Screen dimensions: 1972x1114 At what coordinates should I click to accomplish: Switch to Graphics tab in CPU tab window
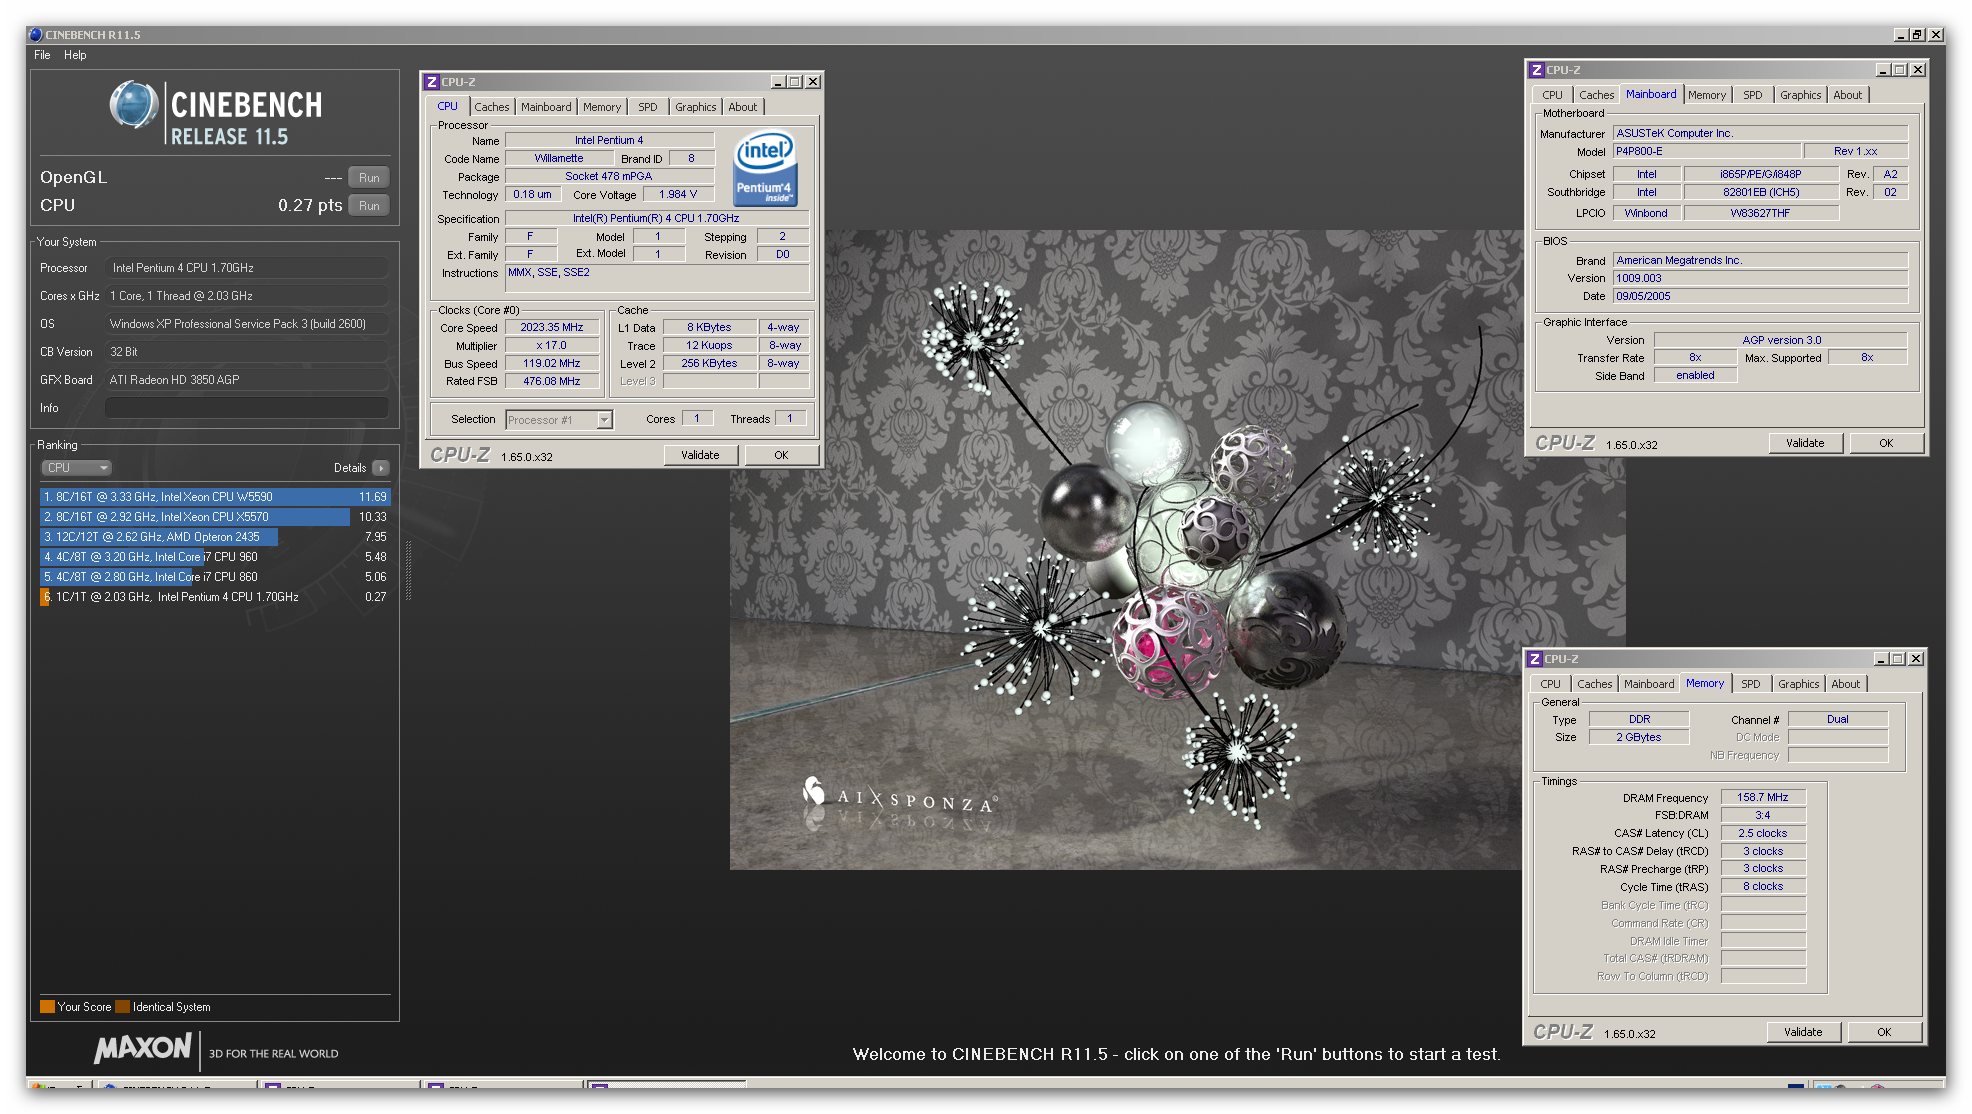pyautogui.click(x=695, y=107)
